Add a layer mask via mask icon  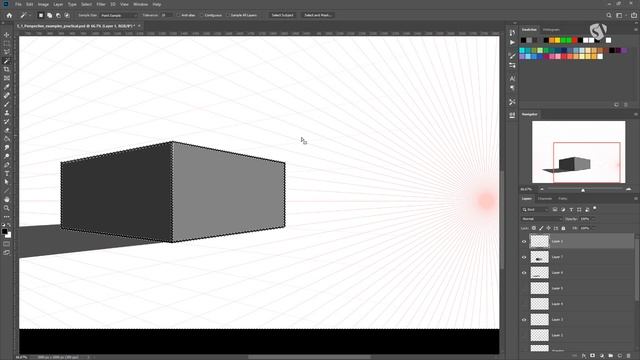coord(592,356)
